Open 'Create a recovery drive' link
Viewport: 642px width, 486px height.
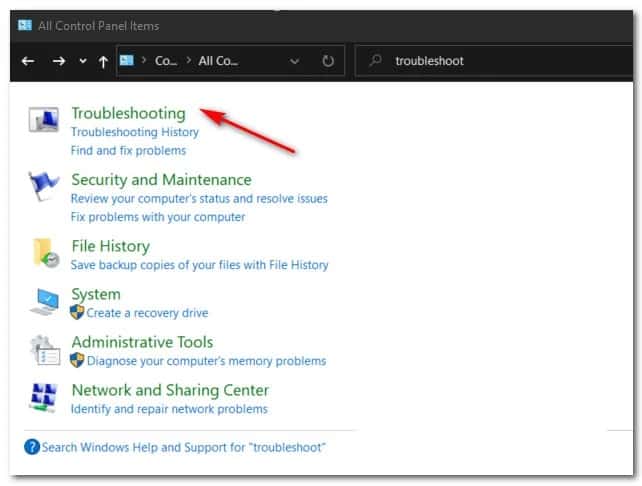click(x=147, y=313)
